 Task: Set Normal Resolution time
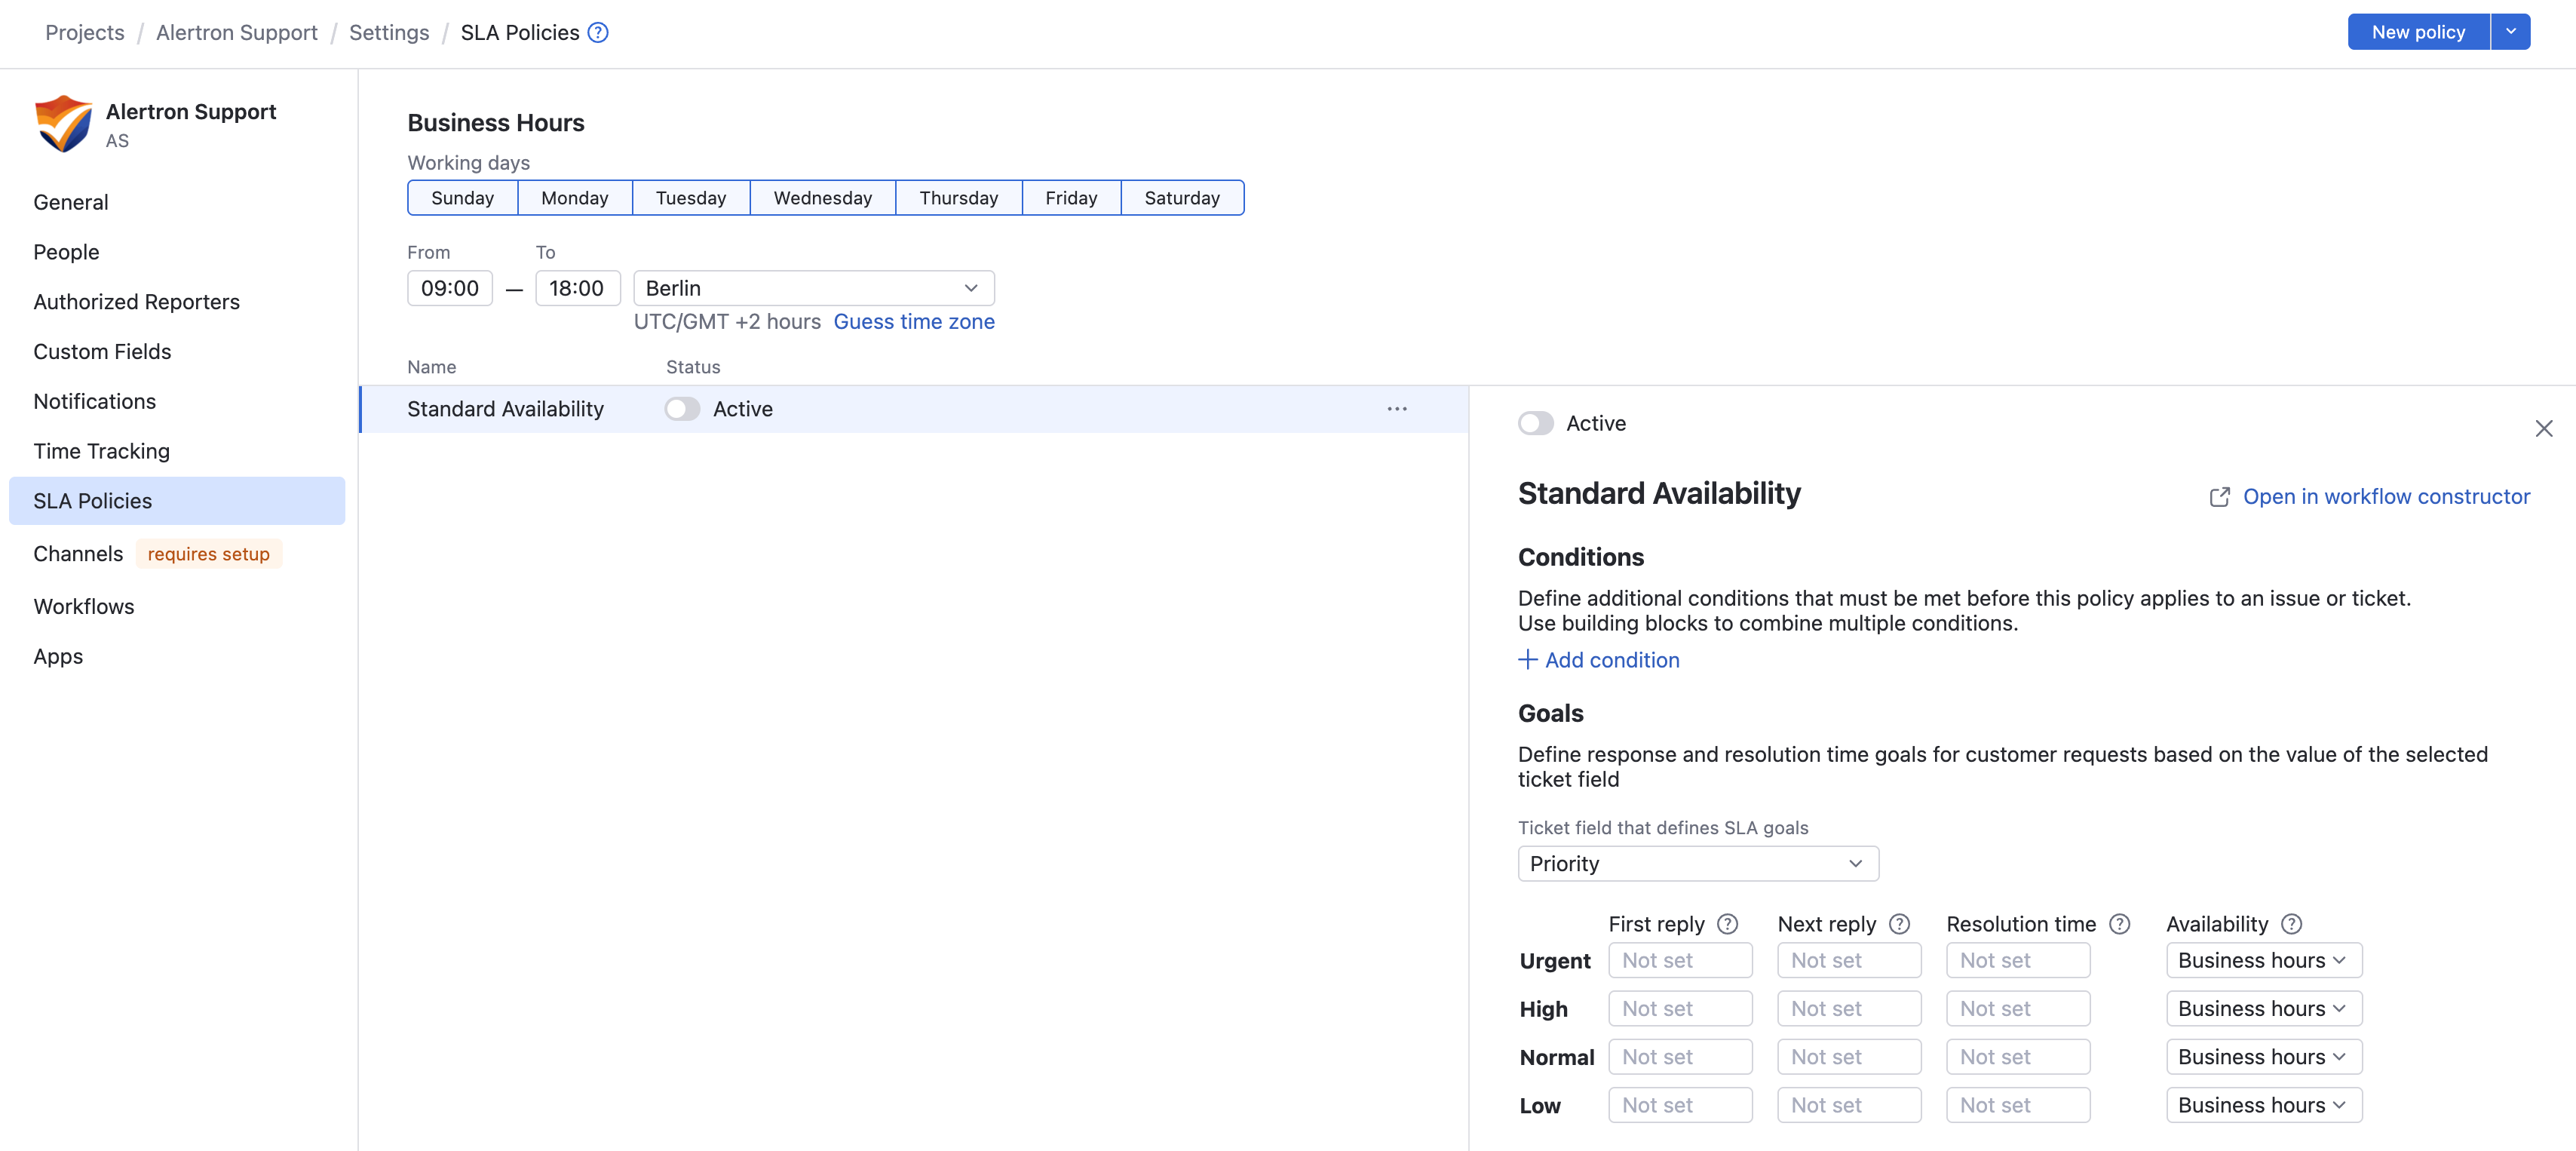click(2018, 1057)
